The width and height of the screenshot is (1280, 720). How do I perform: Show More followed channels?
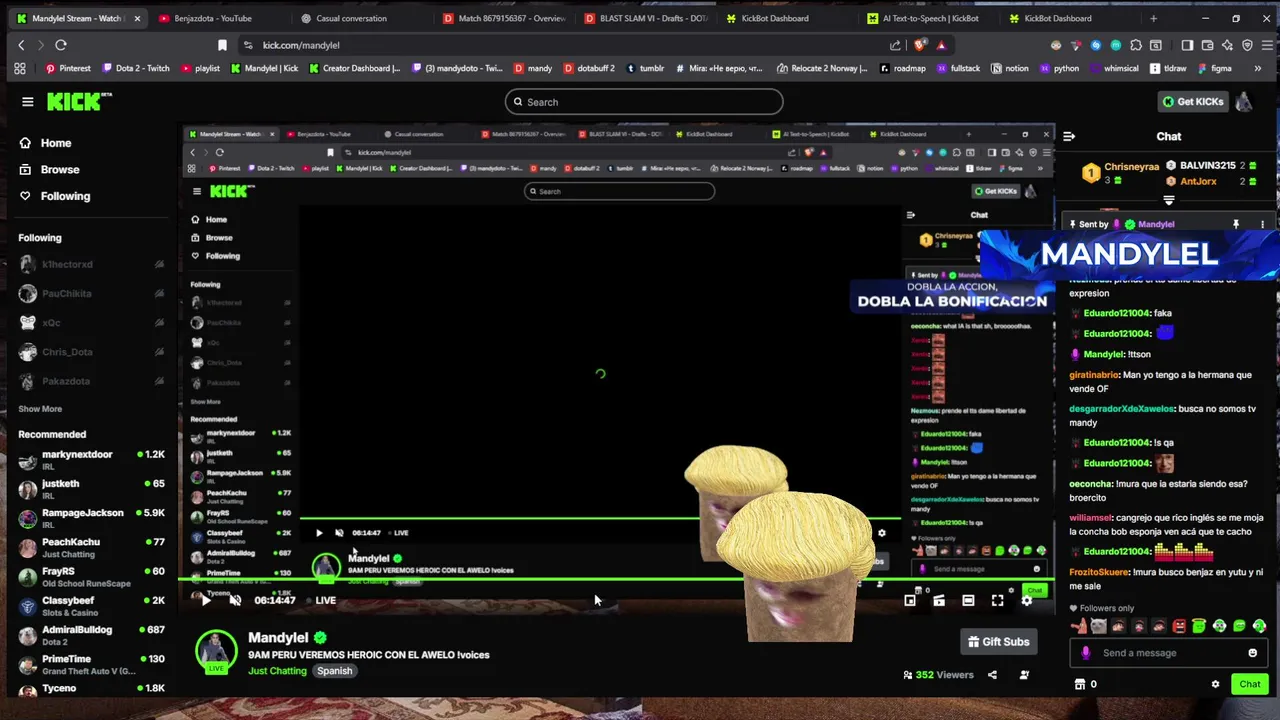click(x=40, y=409)
